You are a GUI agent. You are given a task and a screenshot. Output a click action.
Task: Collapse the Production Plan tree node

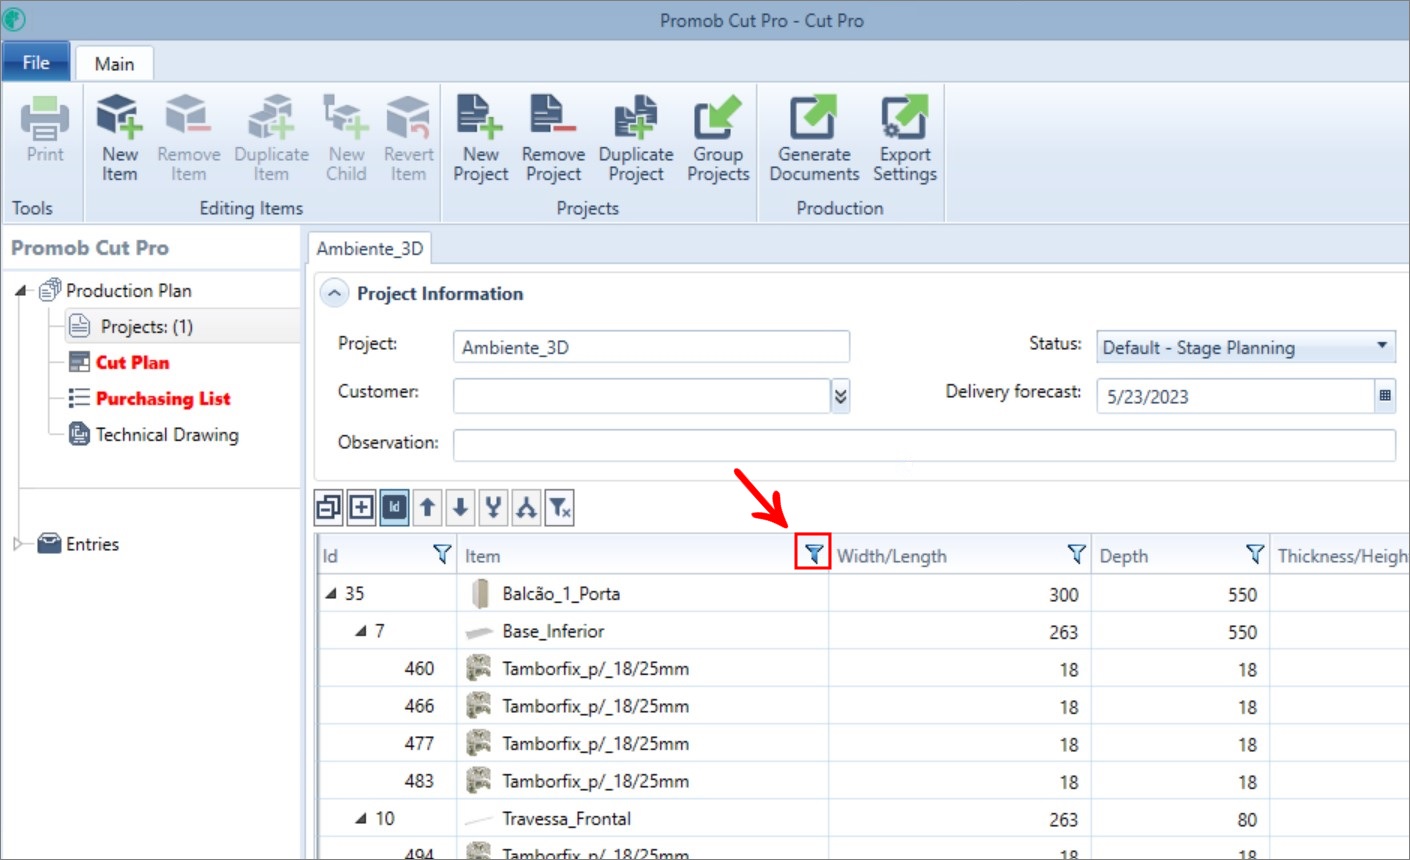[21, 291]
